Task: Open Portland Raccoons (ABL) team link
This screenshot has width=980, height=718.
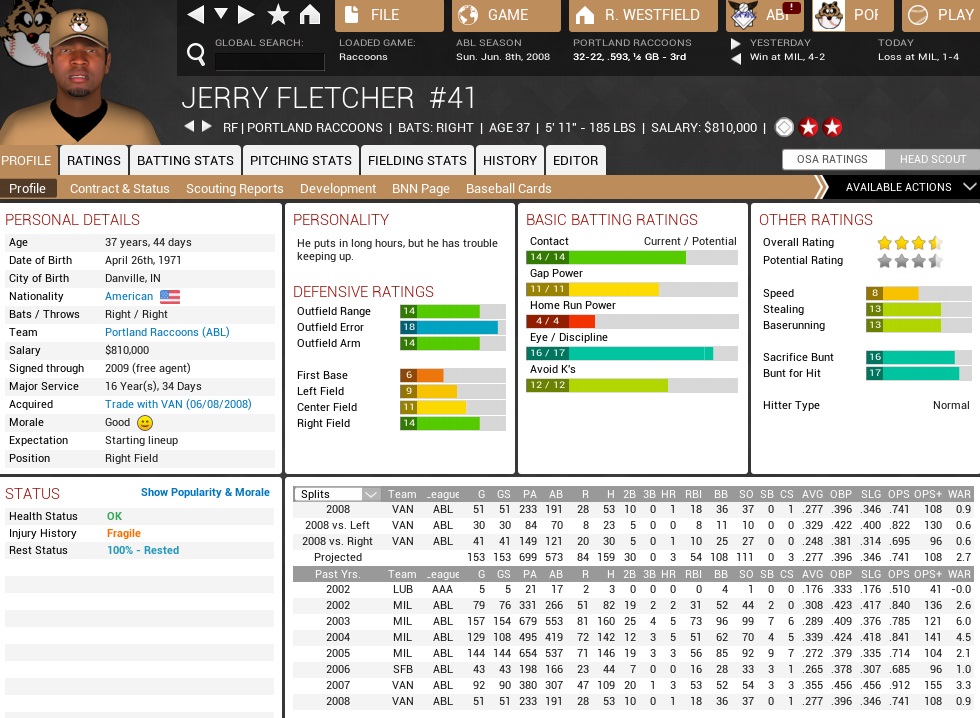Action: [167, 332]
